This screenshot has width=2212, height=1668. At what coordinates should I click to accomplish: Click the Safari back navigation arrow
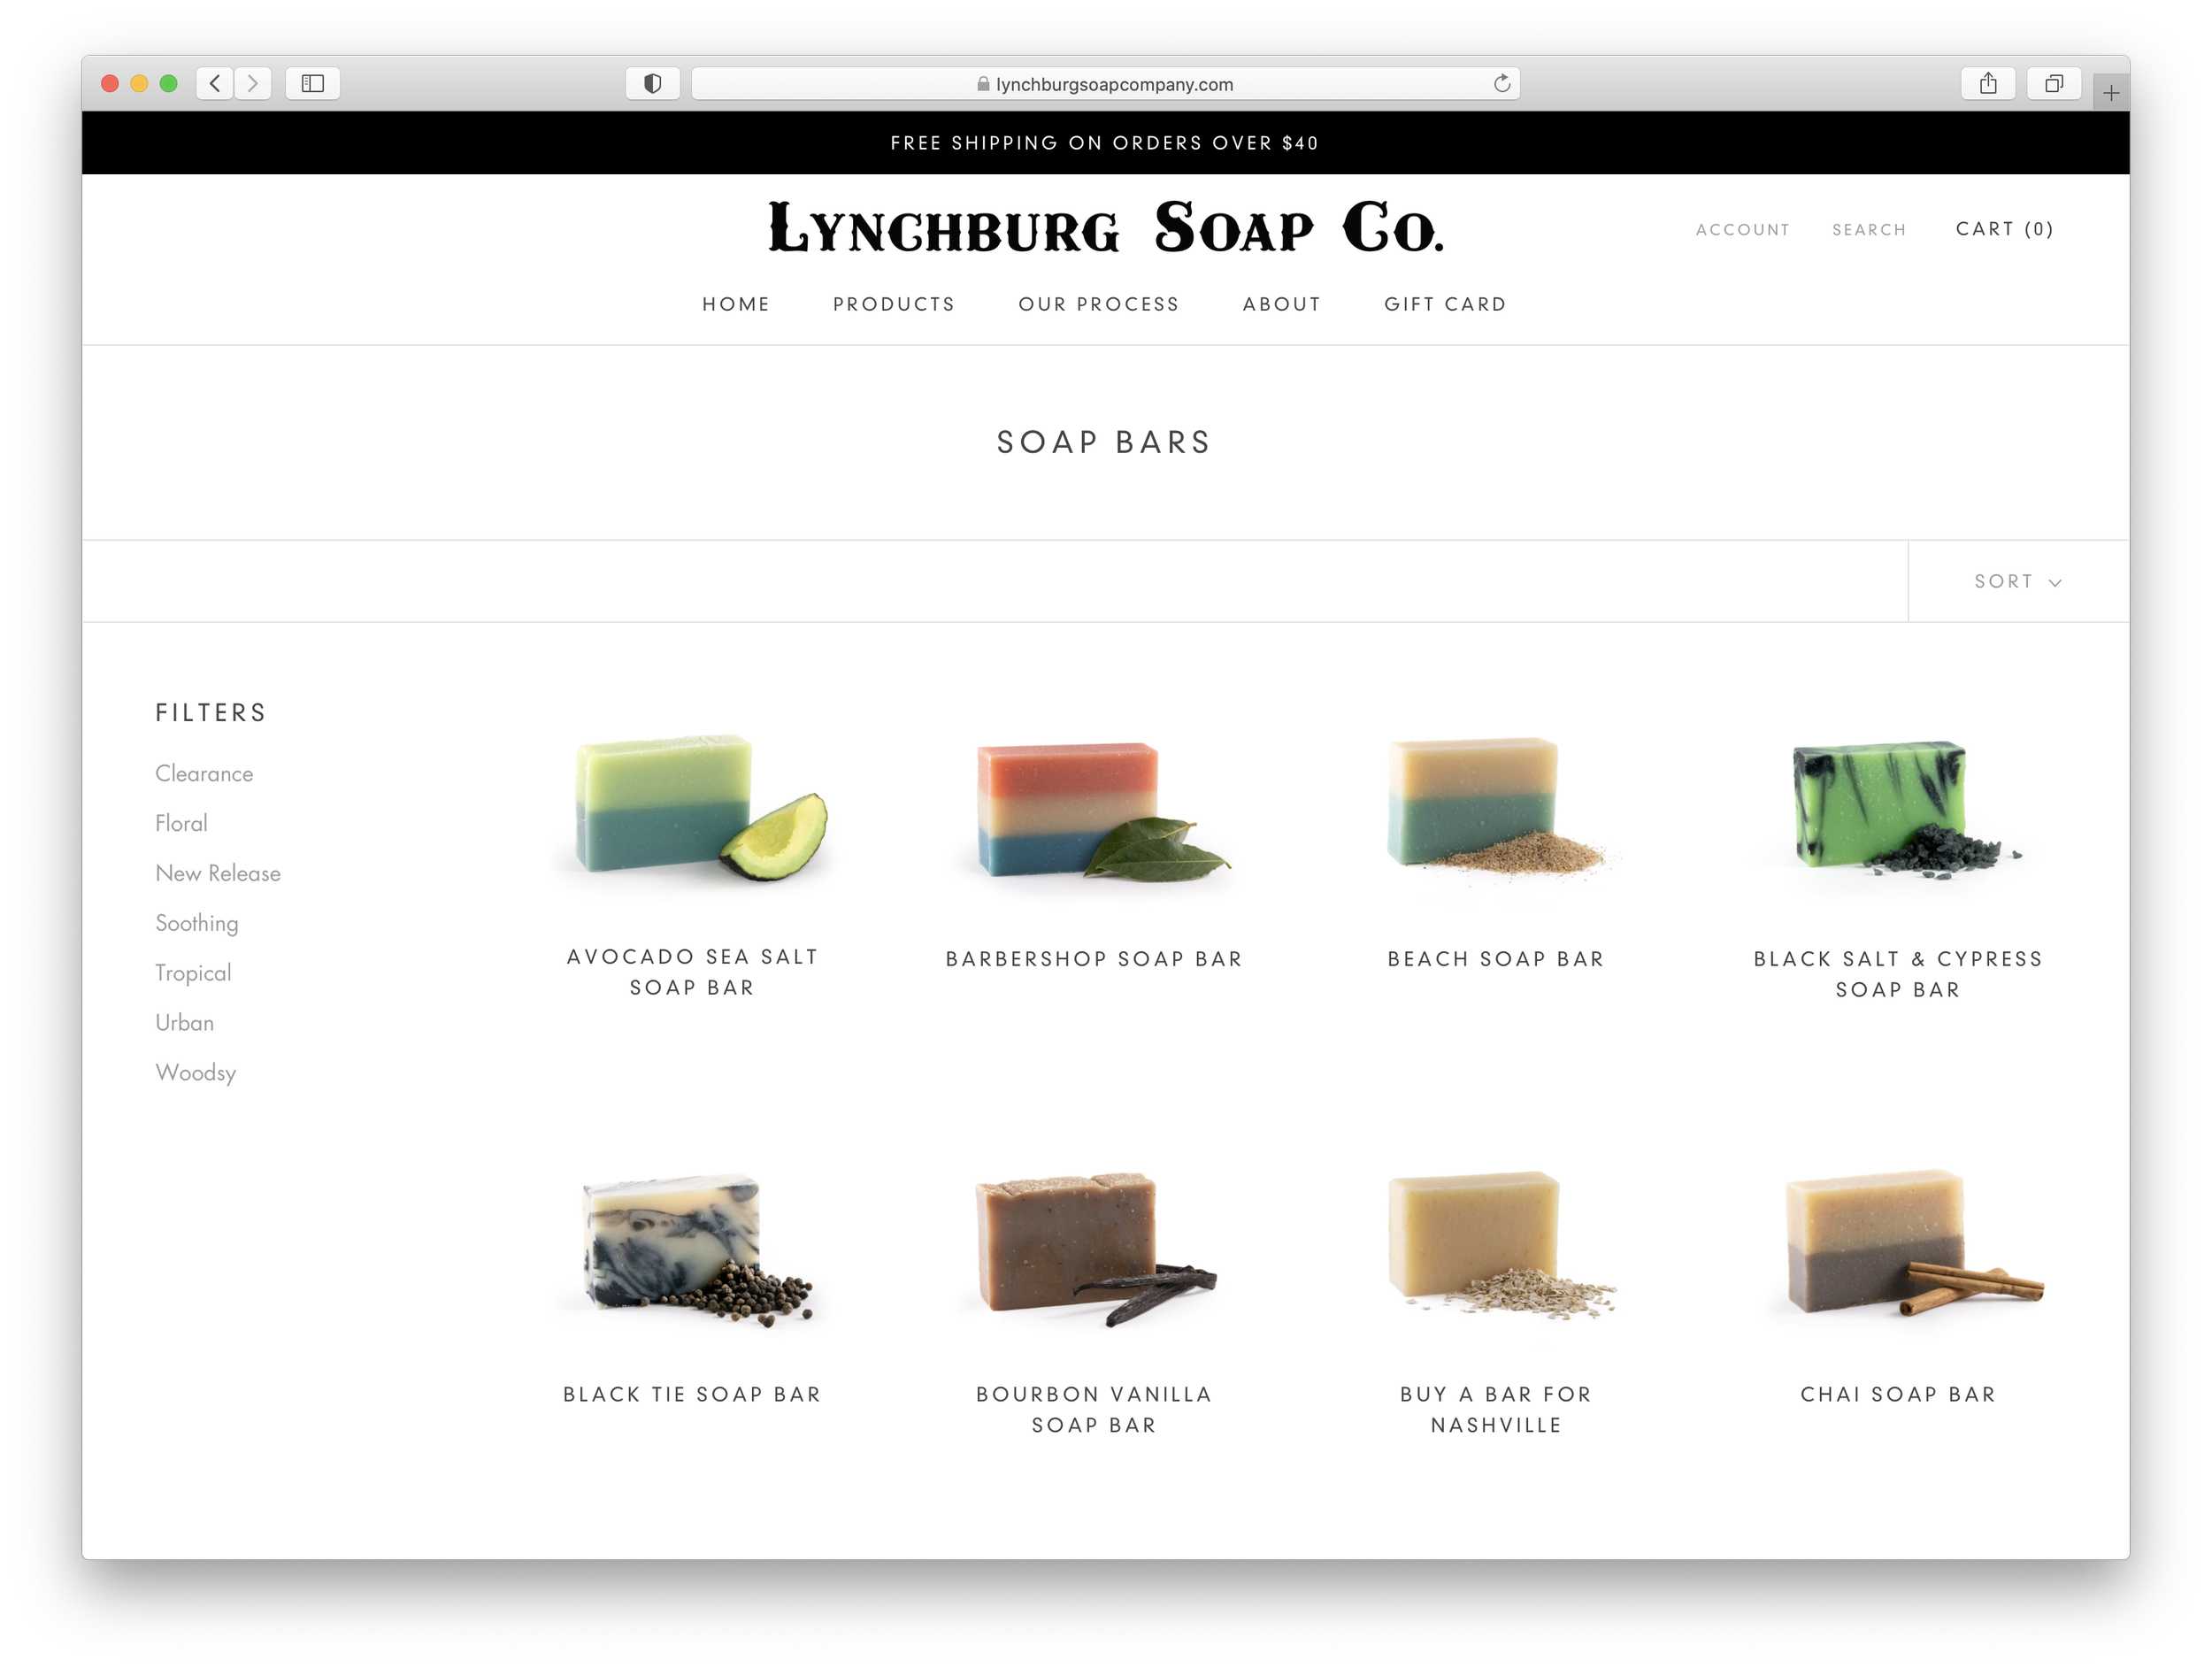click(215, 83)
